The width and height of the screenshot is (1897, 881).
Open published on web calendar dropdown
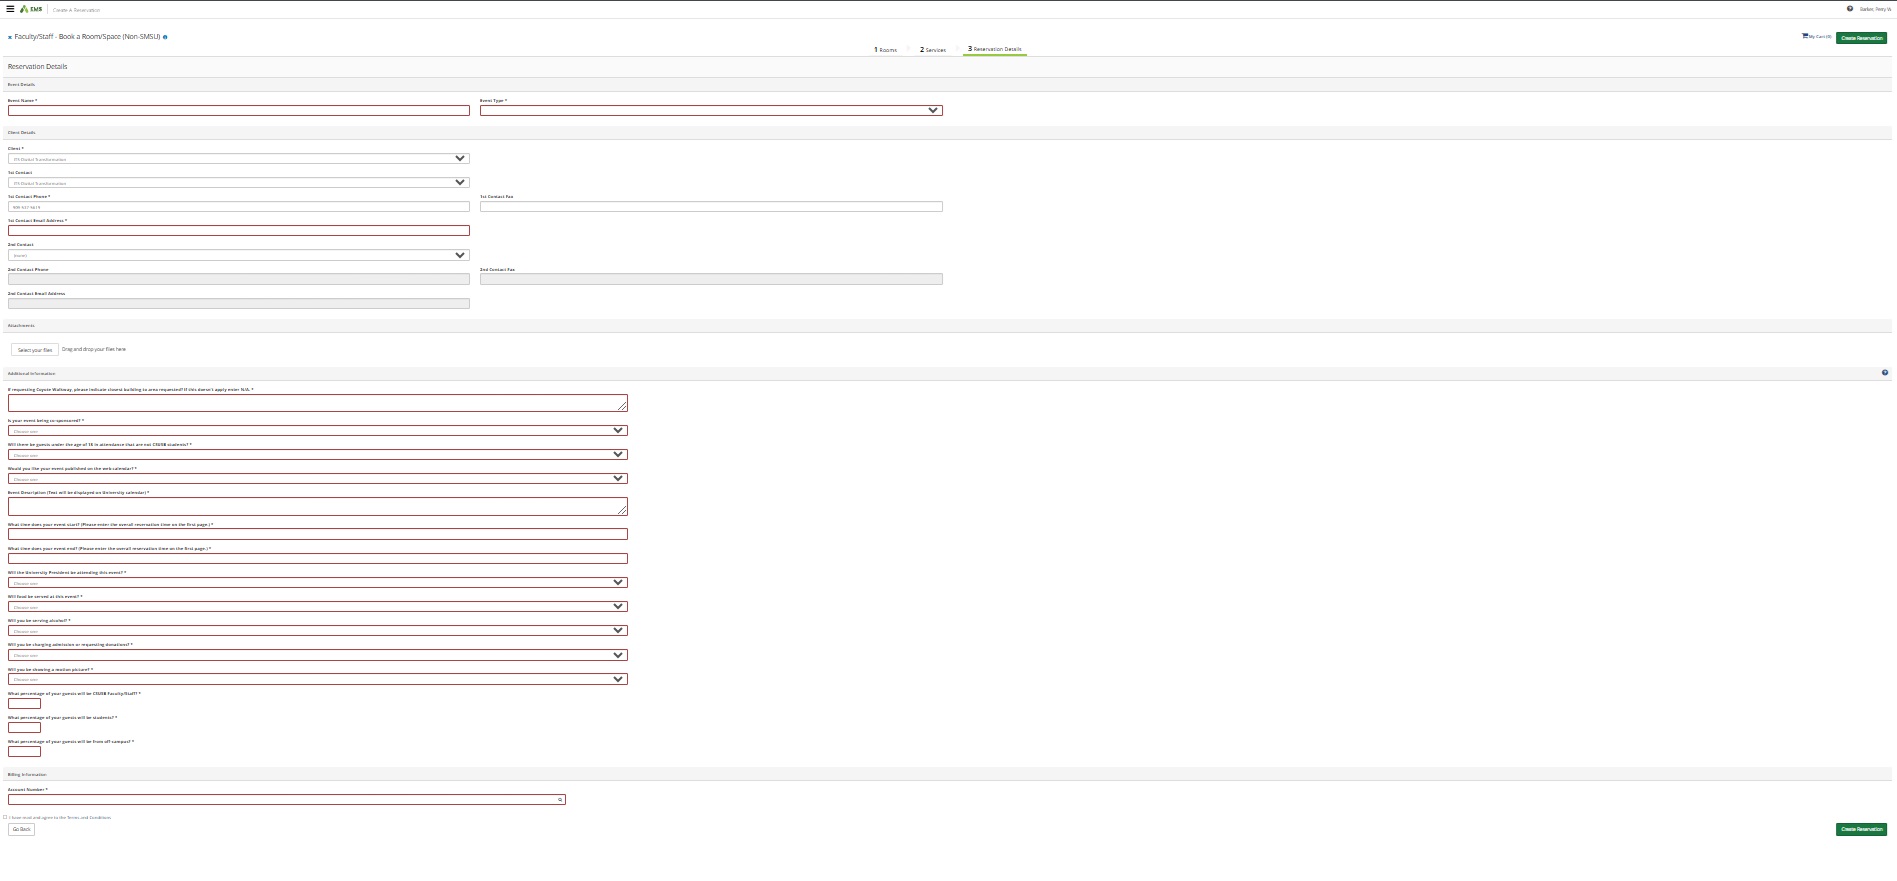point(318,478)
